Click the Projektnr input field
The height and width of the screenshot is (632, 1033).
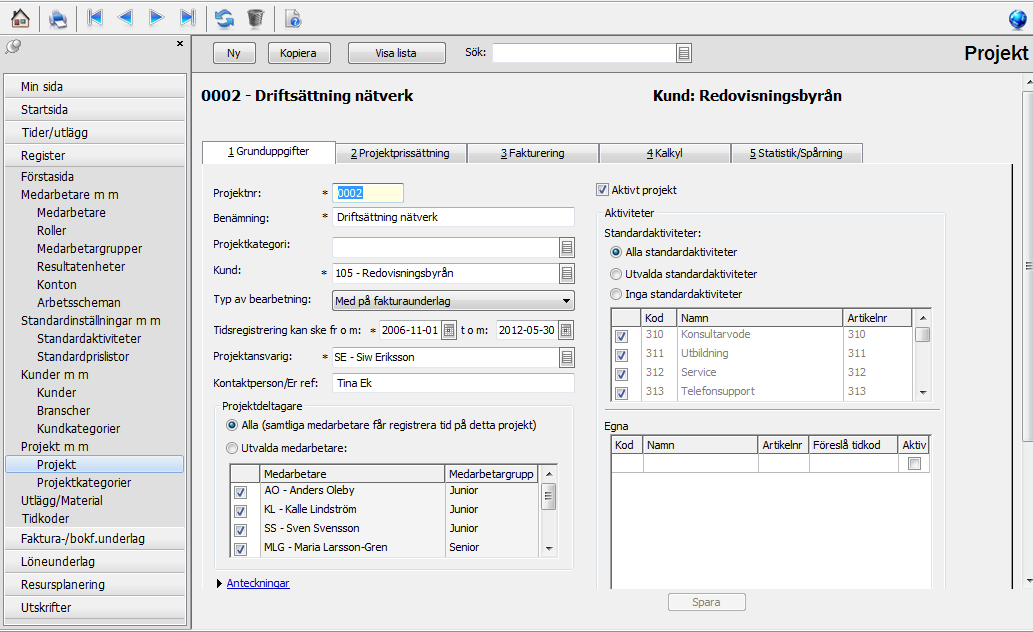[368, 193]
